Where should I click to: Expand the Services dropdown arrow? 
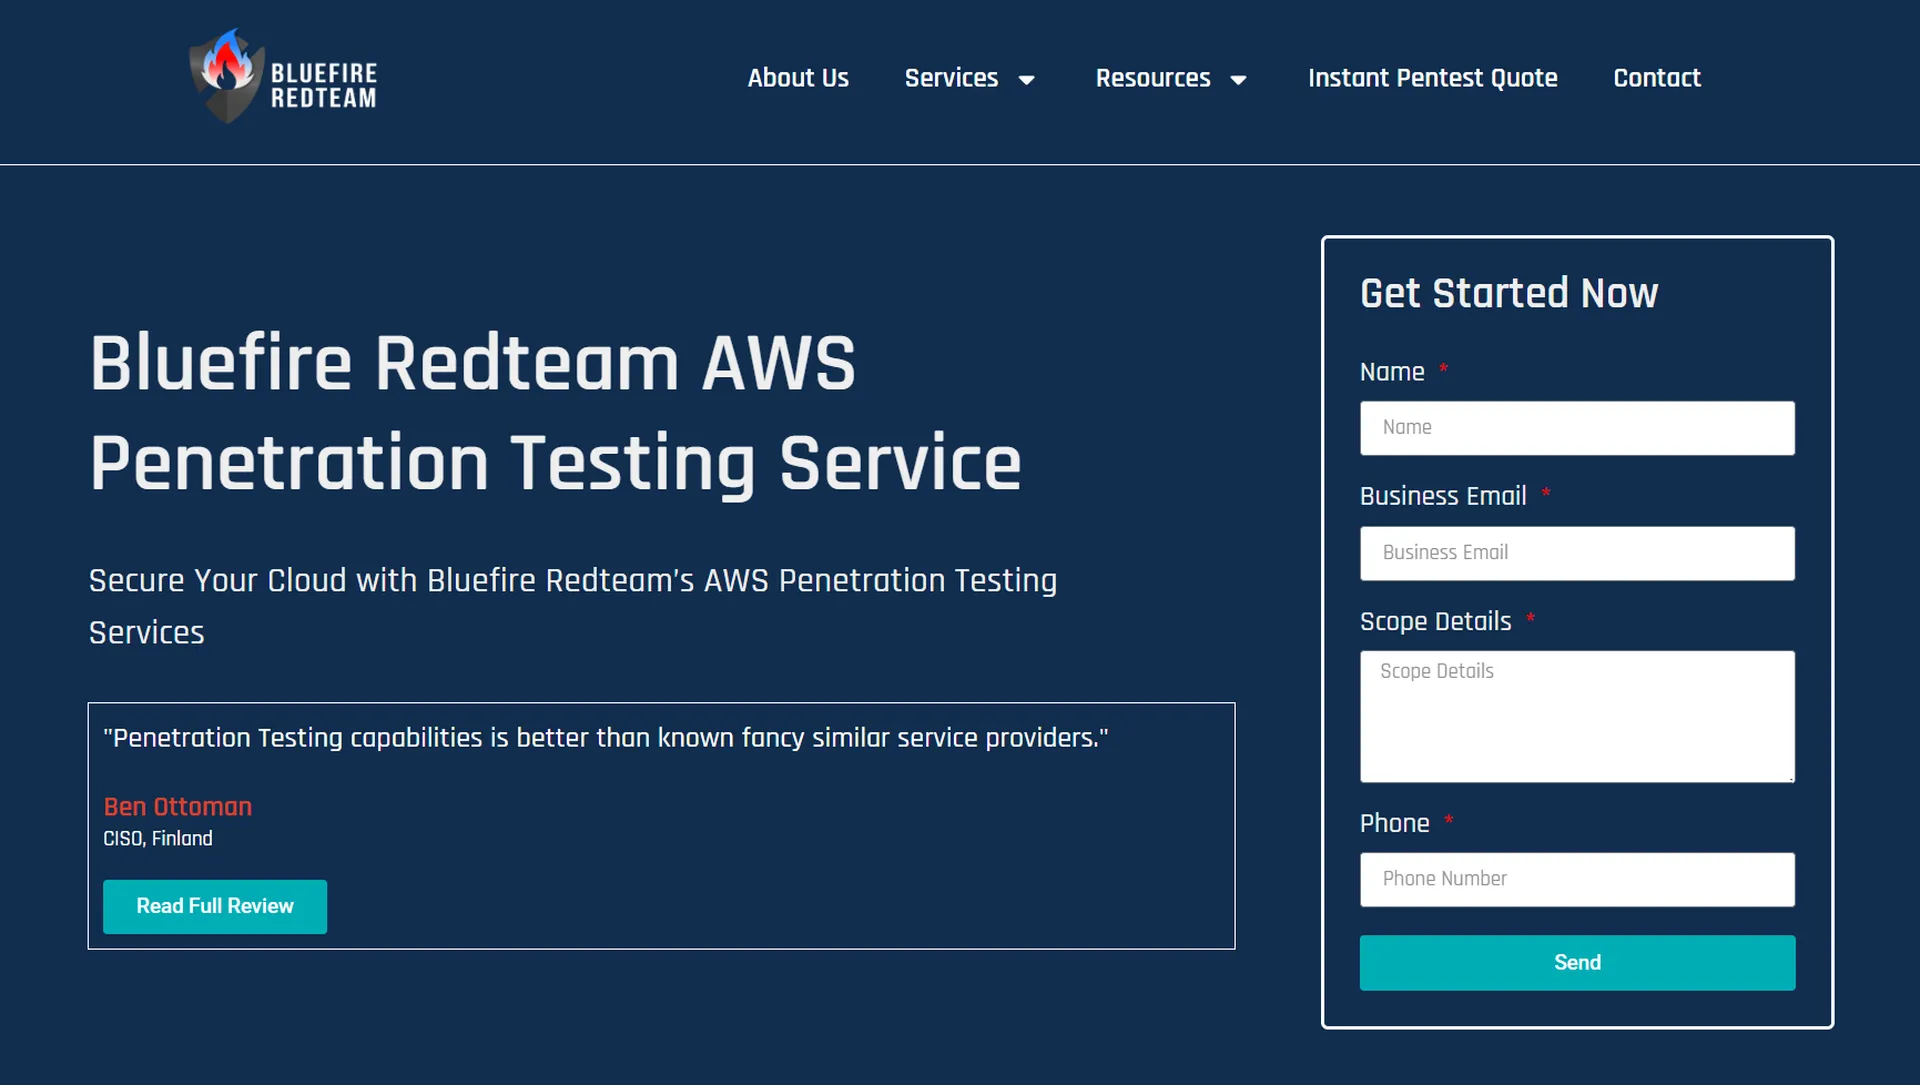click(x=1026, y=80)
